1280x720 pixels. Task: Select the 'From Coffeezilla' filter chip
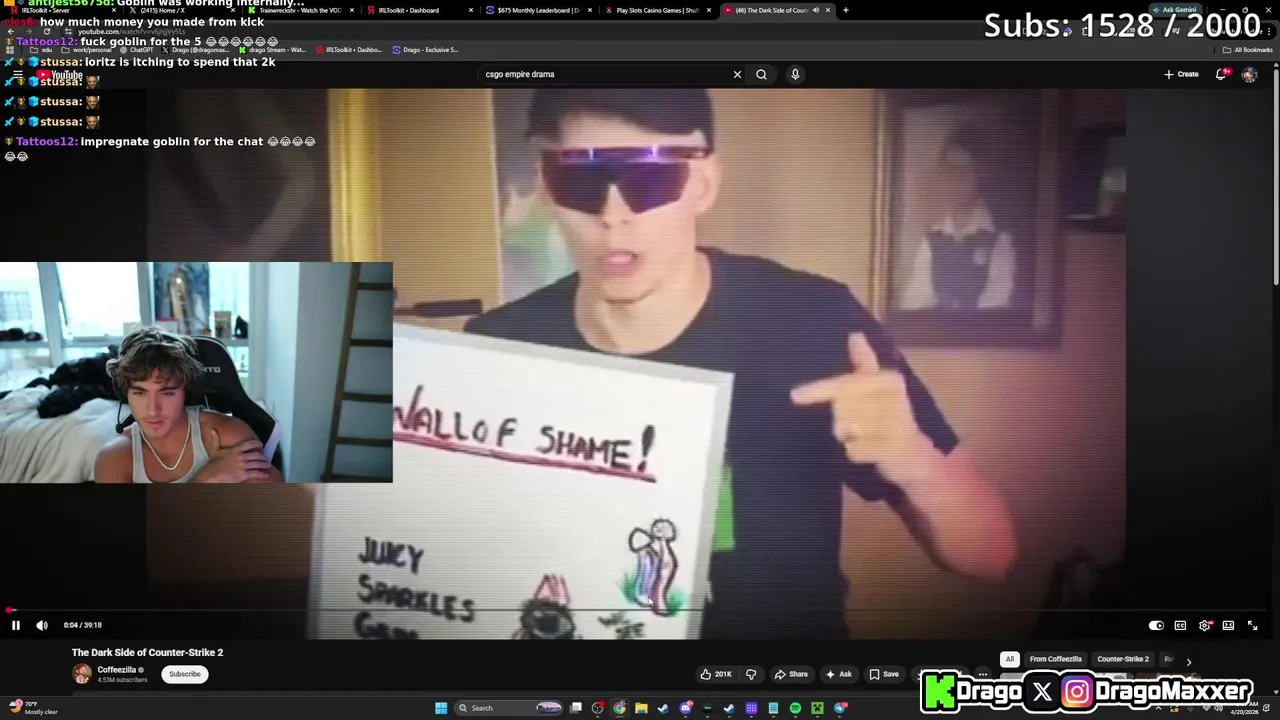(1056, 659)
